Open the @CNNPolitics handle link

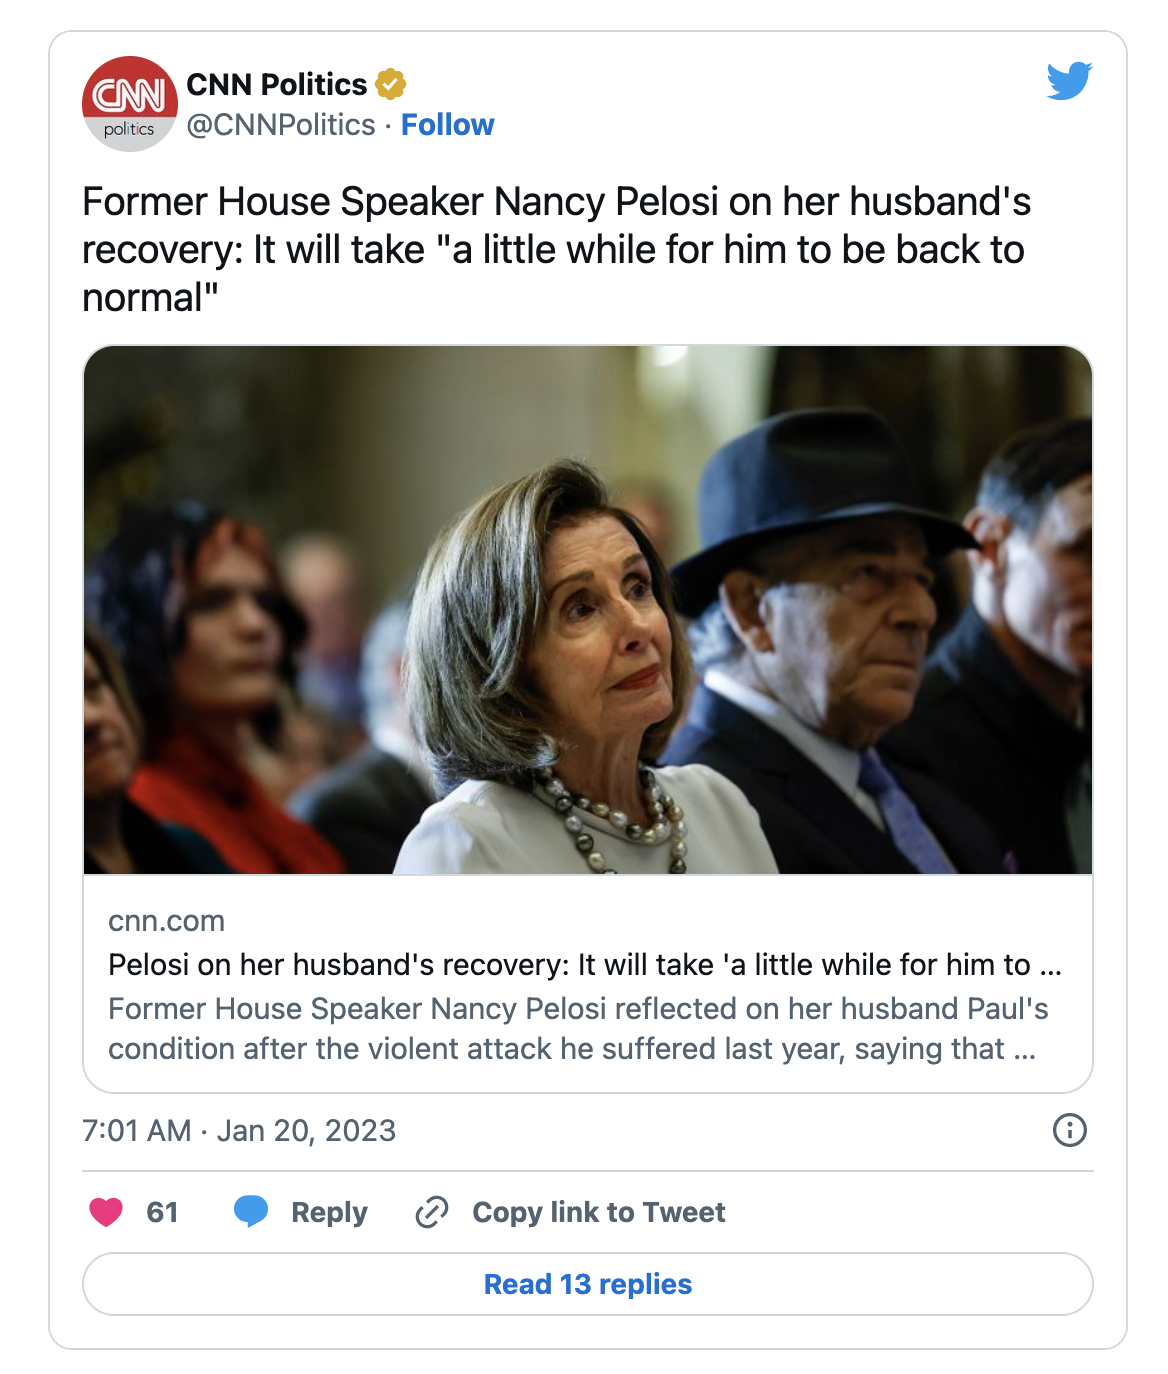[x=281, y=125]
